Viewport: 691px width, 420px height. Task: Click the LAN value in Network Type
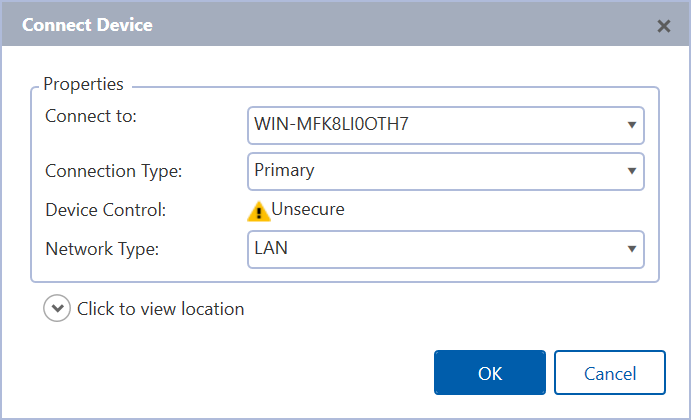pos(271,249)
